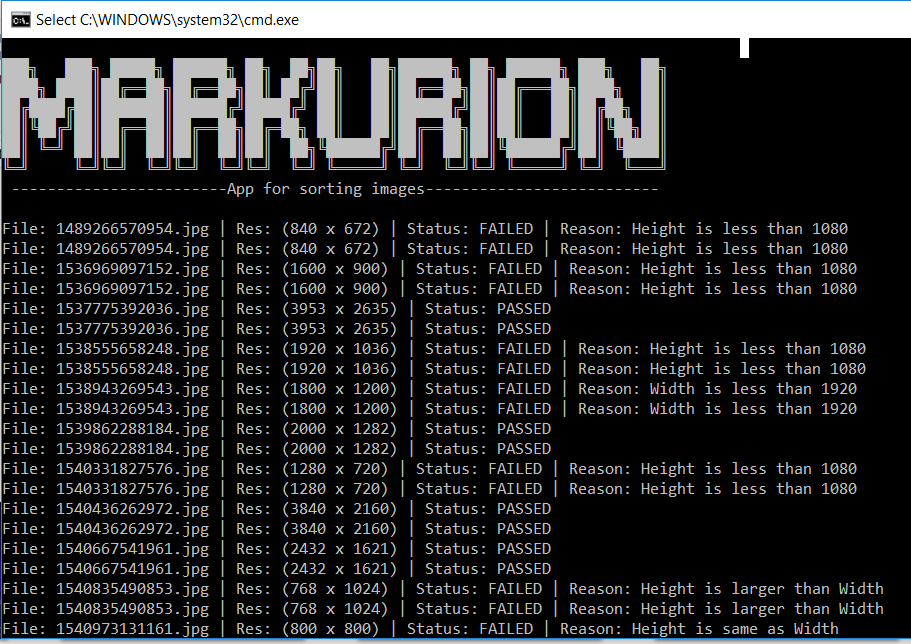Click first PASSED status for 1537775392036.jpg

click(x=524, y=309)
